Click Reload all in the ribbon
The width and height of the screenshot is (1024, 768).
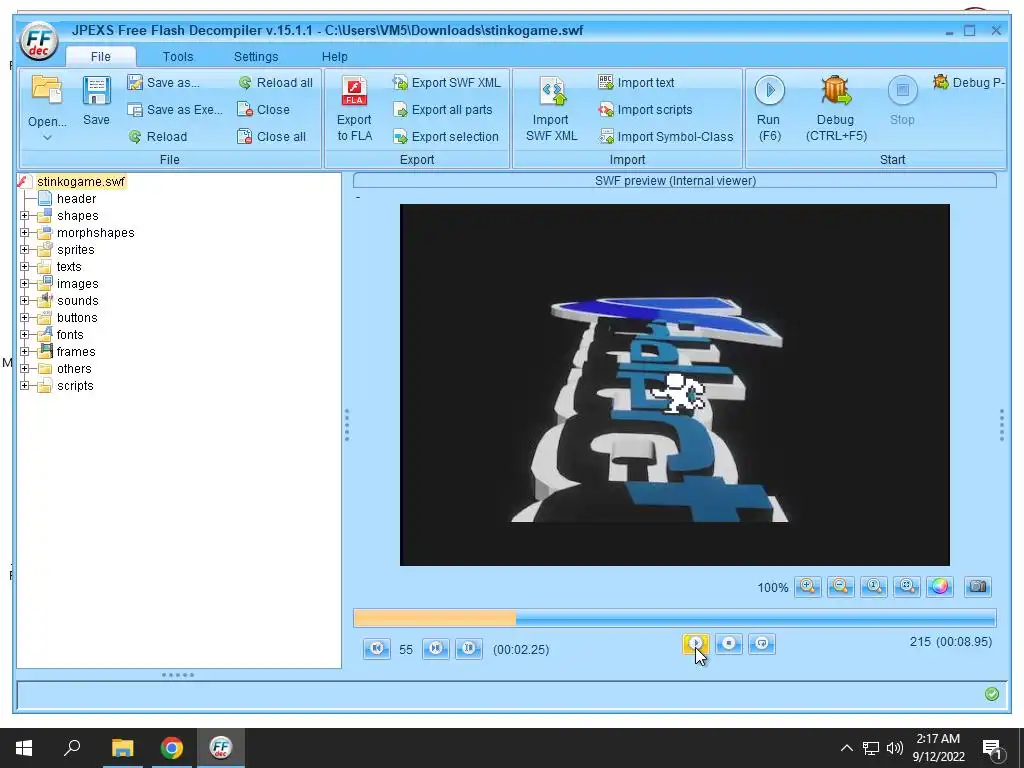[276, 82]
